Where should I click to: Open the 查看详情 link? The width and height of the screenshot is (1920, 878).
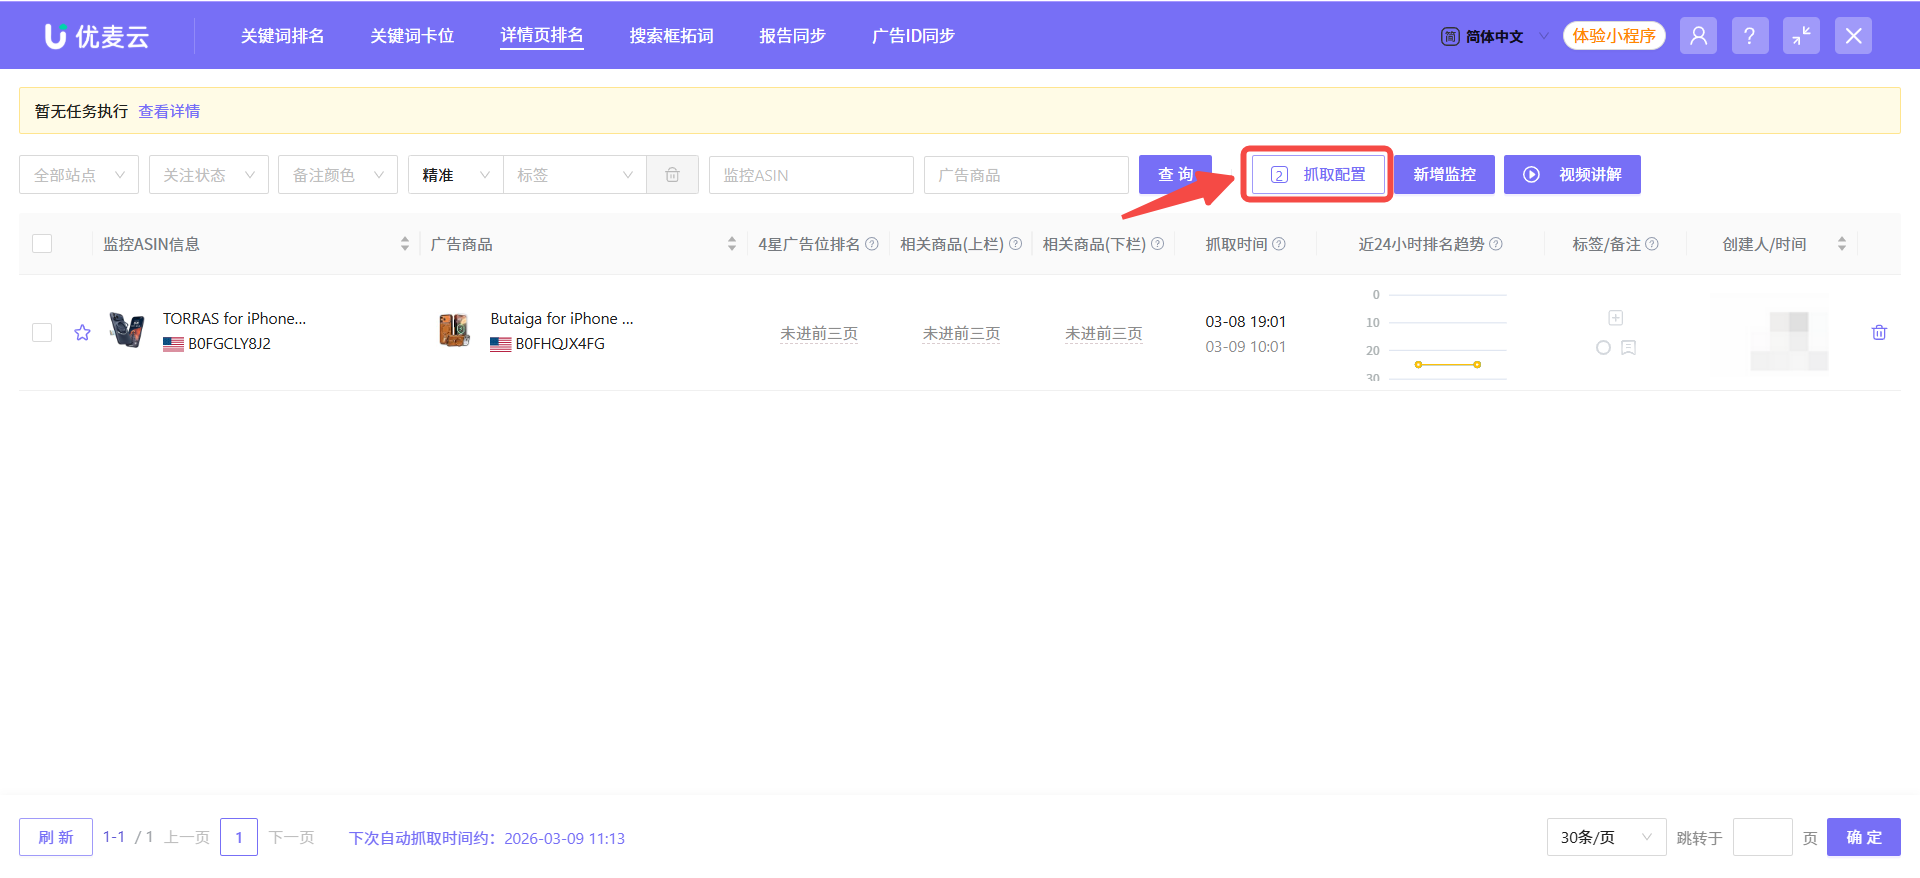[169, 111]
